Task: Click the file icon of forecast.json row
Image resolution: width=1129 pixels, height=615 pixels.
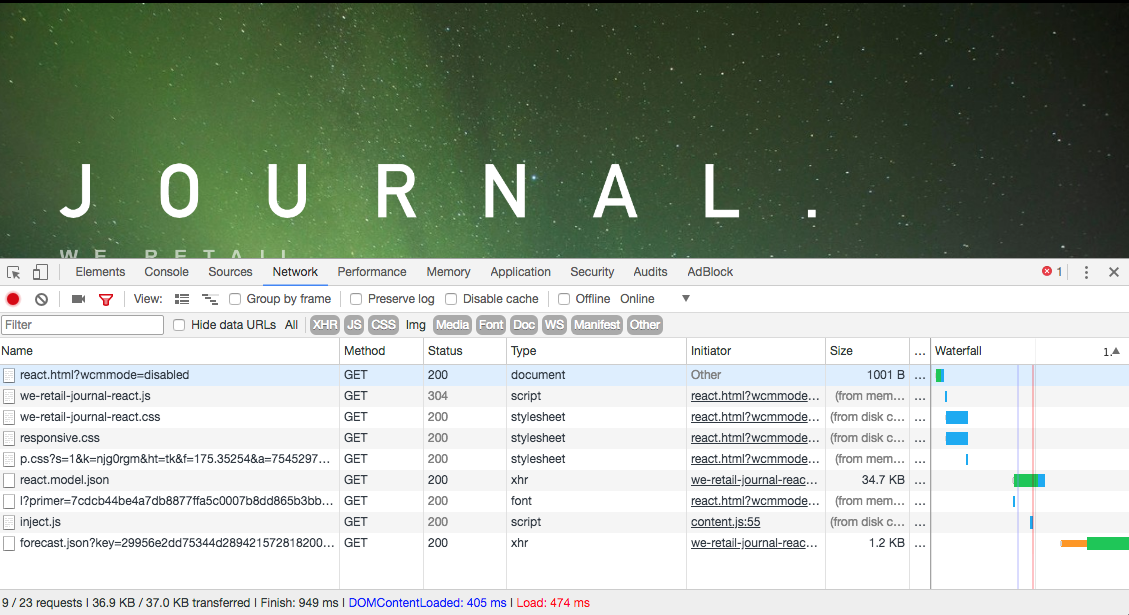Action: pyautogui.click(x=9, y=544)
